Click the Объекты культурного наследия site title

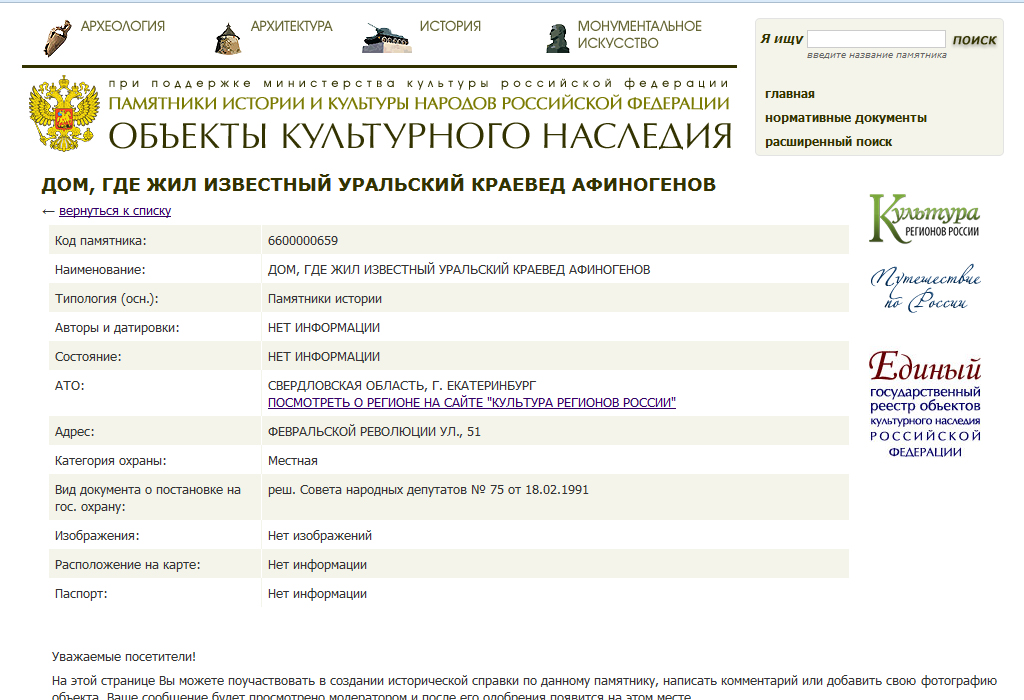[420, 136]
